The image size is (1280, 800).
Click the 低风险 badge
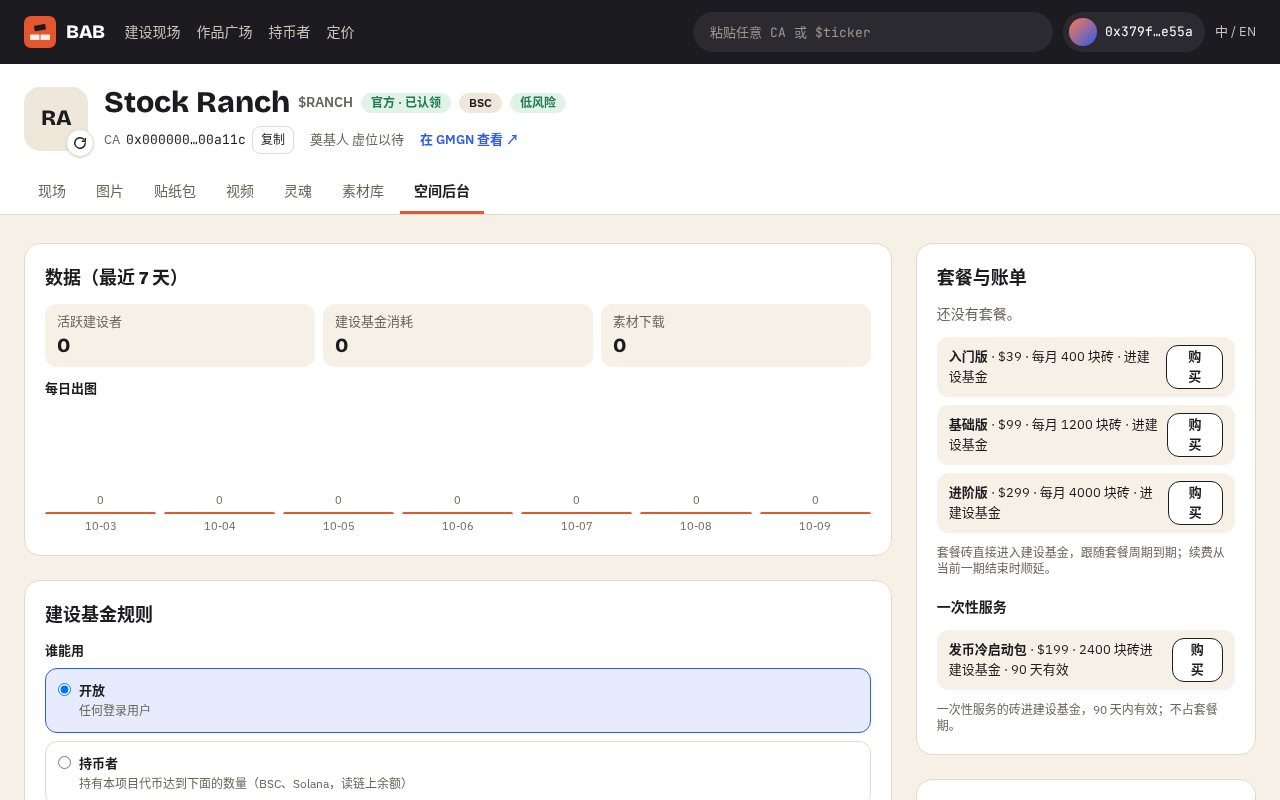coord(538,103)
